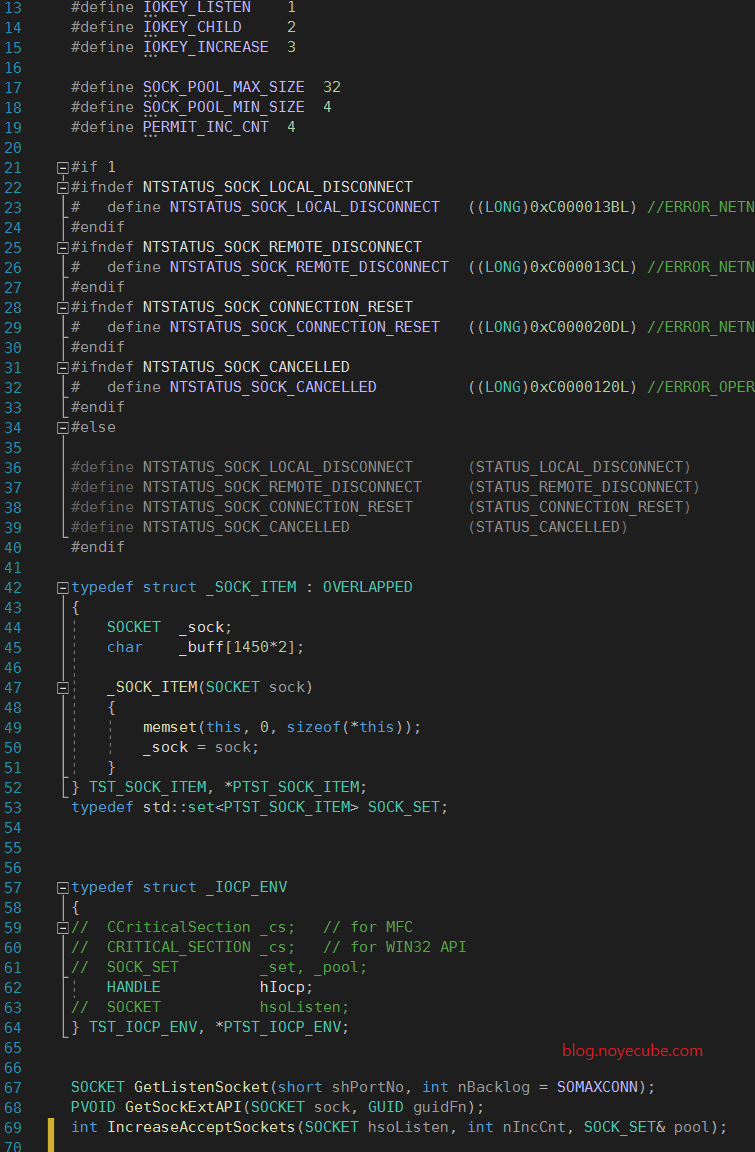The width and height of the screenshot is (755, 1152).
Task: Click PTST_SOCK_ITEM on line 52
Action: pyautogui.click(x=295, y=787)
